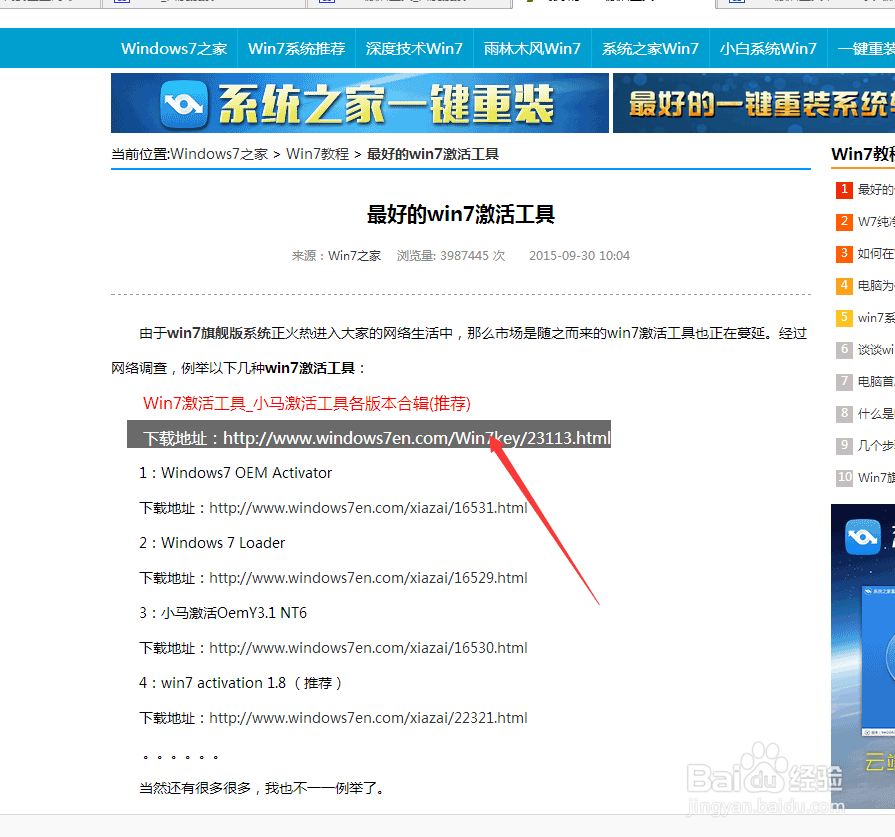Open sidebar article starting with 谈谈wi
The image size is (895, 837).
876,349
